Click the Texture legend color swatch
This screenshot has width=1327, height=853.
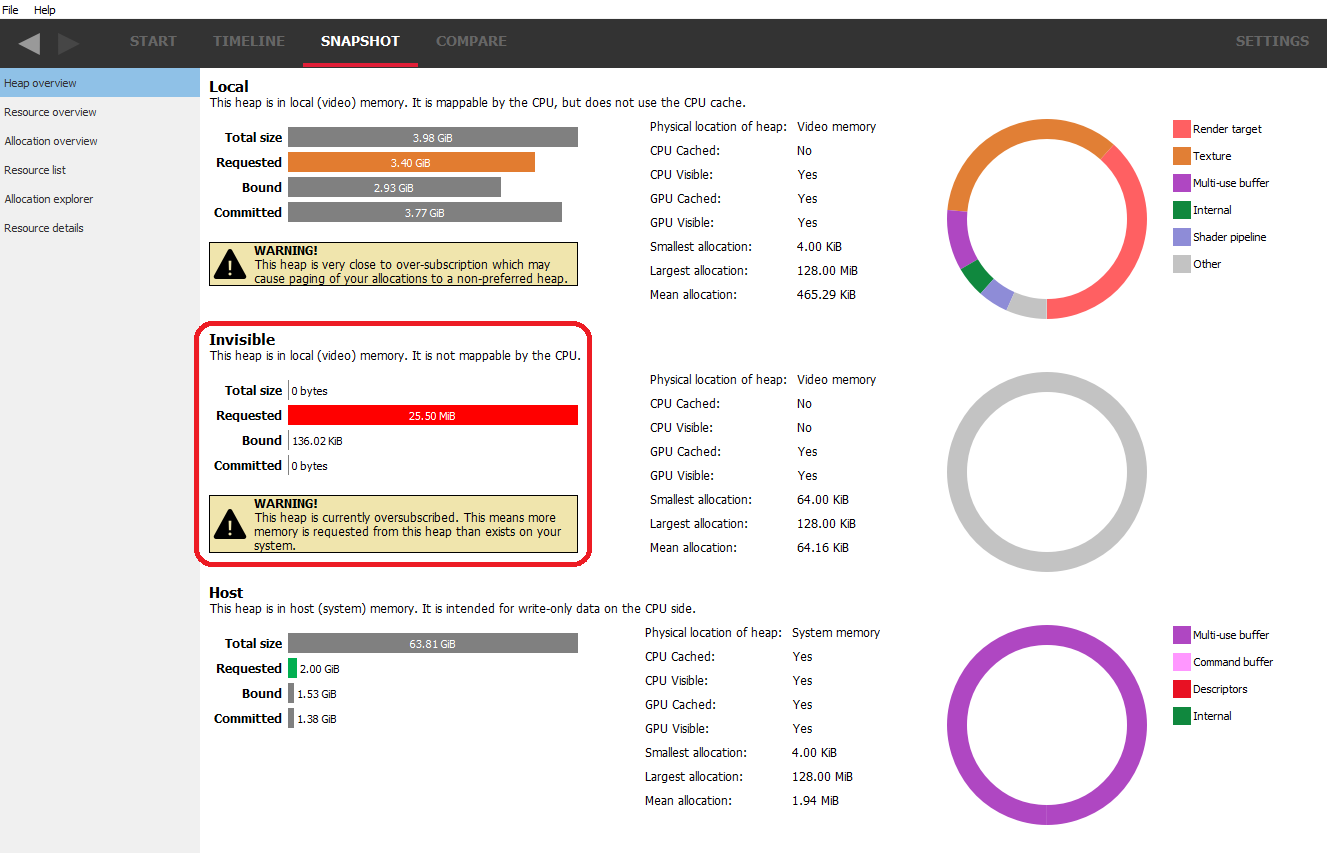[x=1181, y=156]
